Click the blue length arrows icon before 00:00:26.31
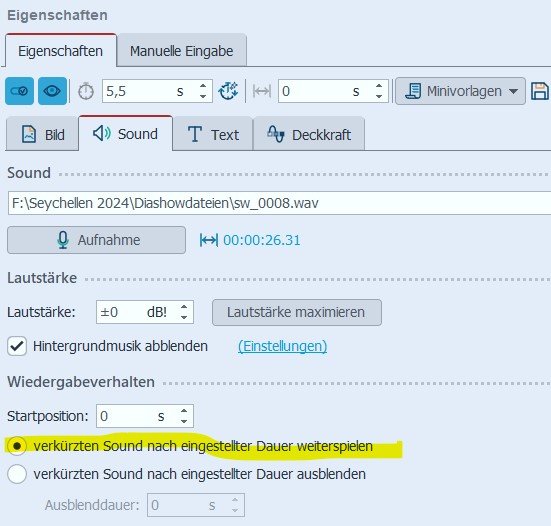This screenshot has width=551, height=526. [209, 240]
